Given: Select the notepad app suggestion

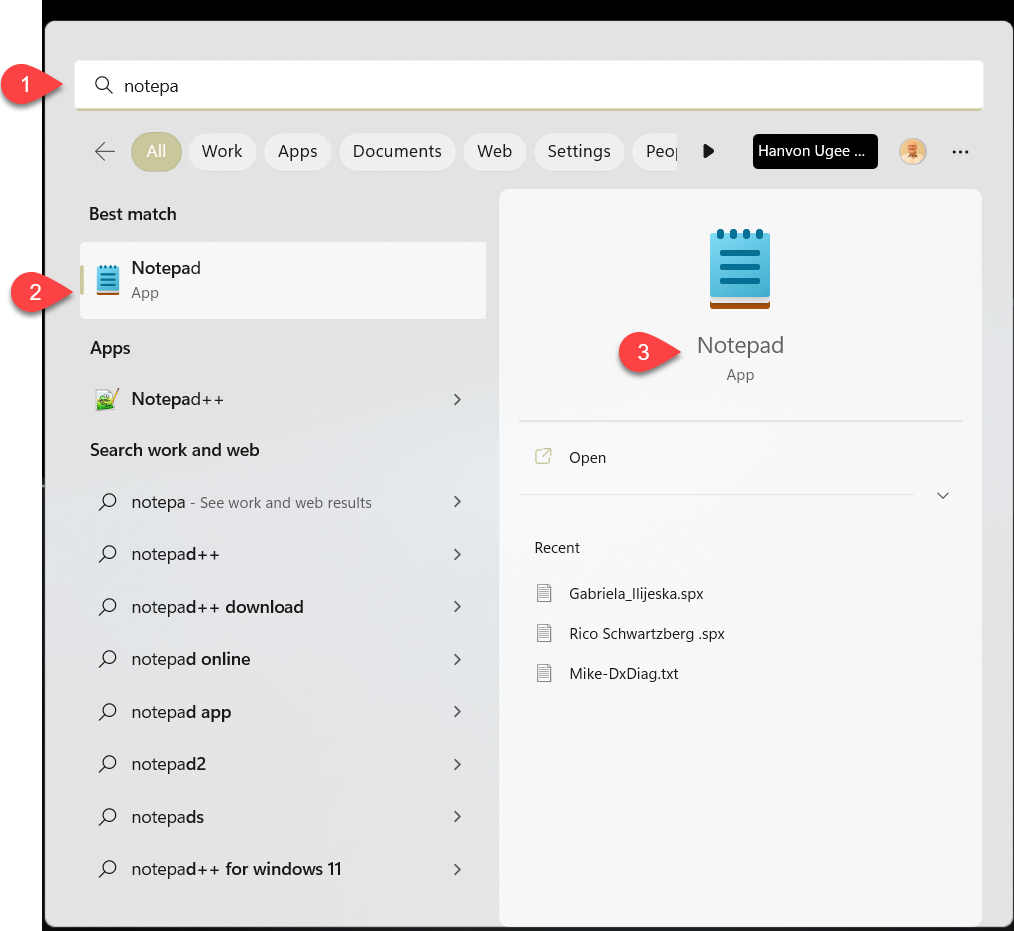Looking at the screenshot, I should 283,712.
